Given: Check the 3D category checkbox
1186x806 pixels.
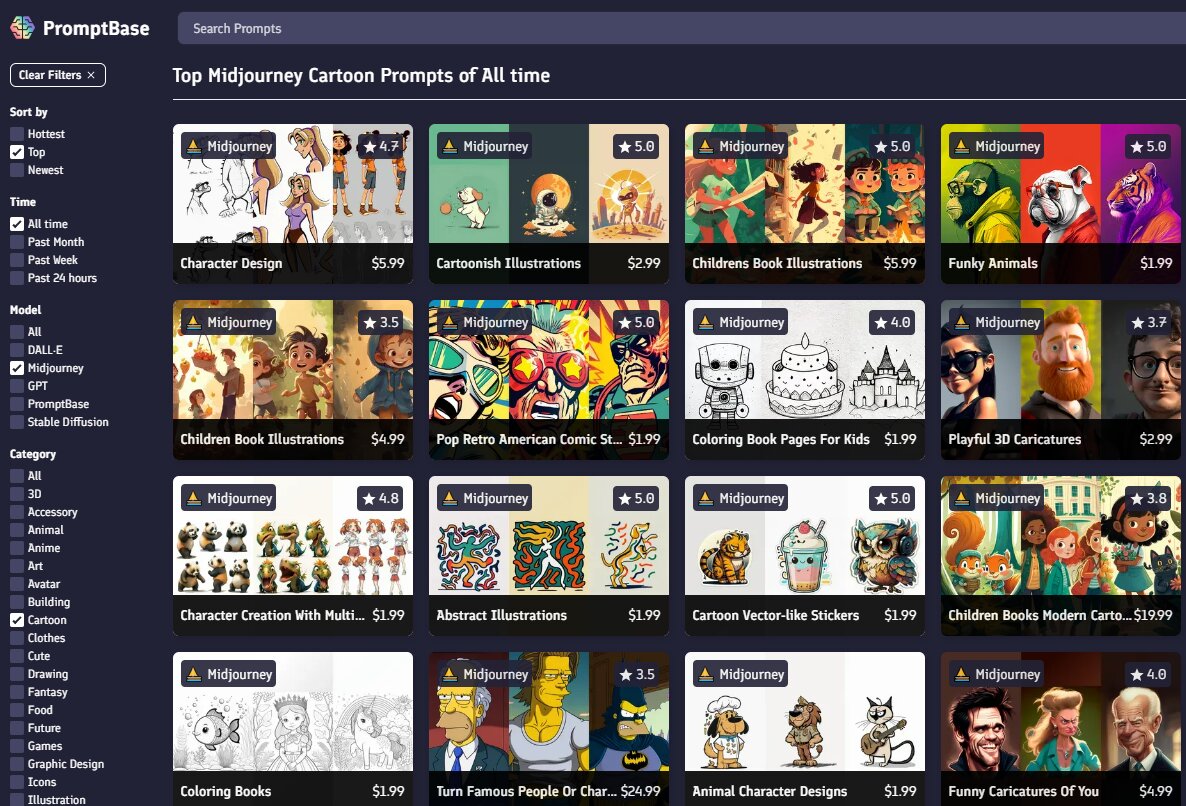Looking at the screenshot, I should click(x=17, y=494).
